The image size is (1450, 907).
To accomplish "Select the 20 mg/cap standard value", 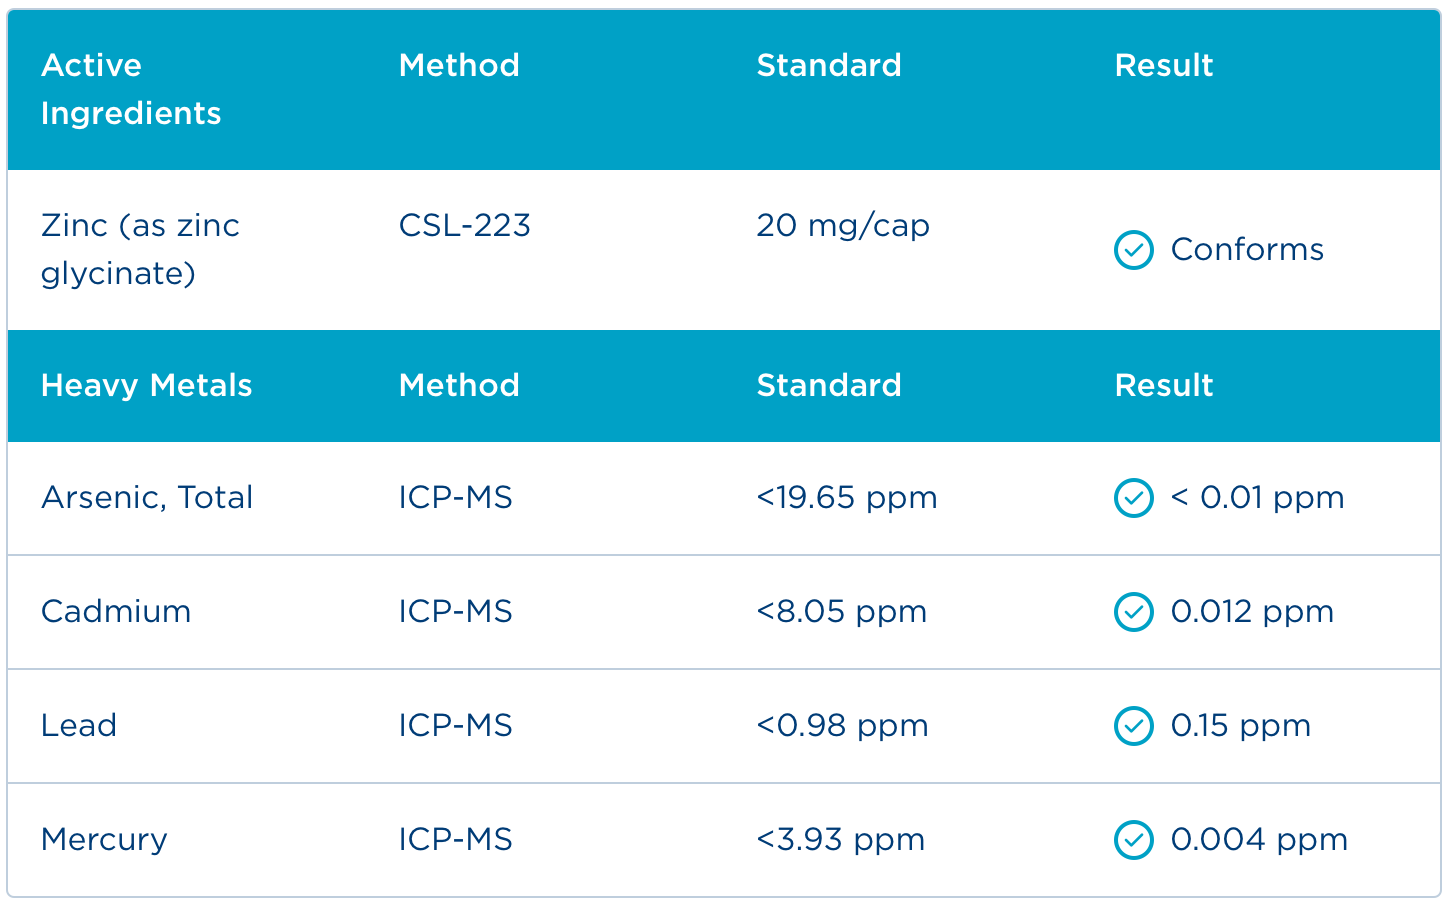I will click(x=842, y=226).
